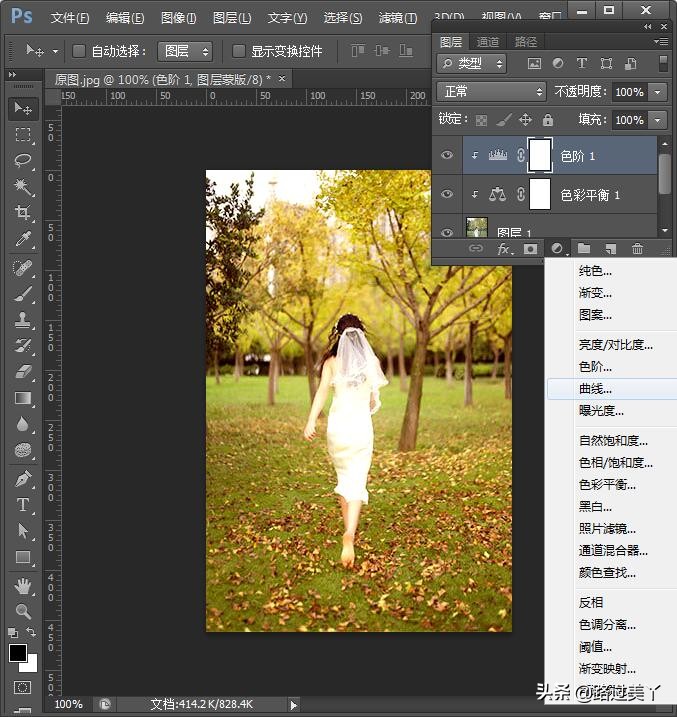Open the 滤镜(T) menu
This screenshot has width=677, height=717.
pos(398,18)
